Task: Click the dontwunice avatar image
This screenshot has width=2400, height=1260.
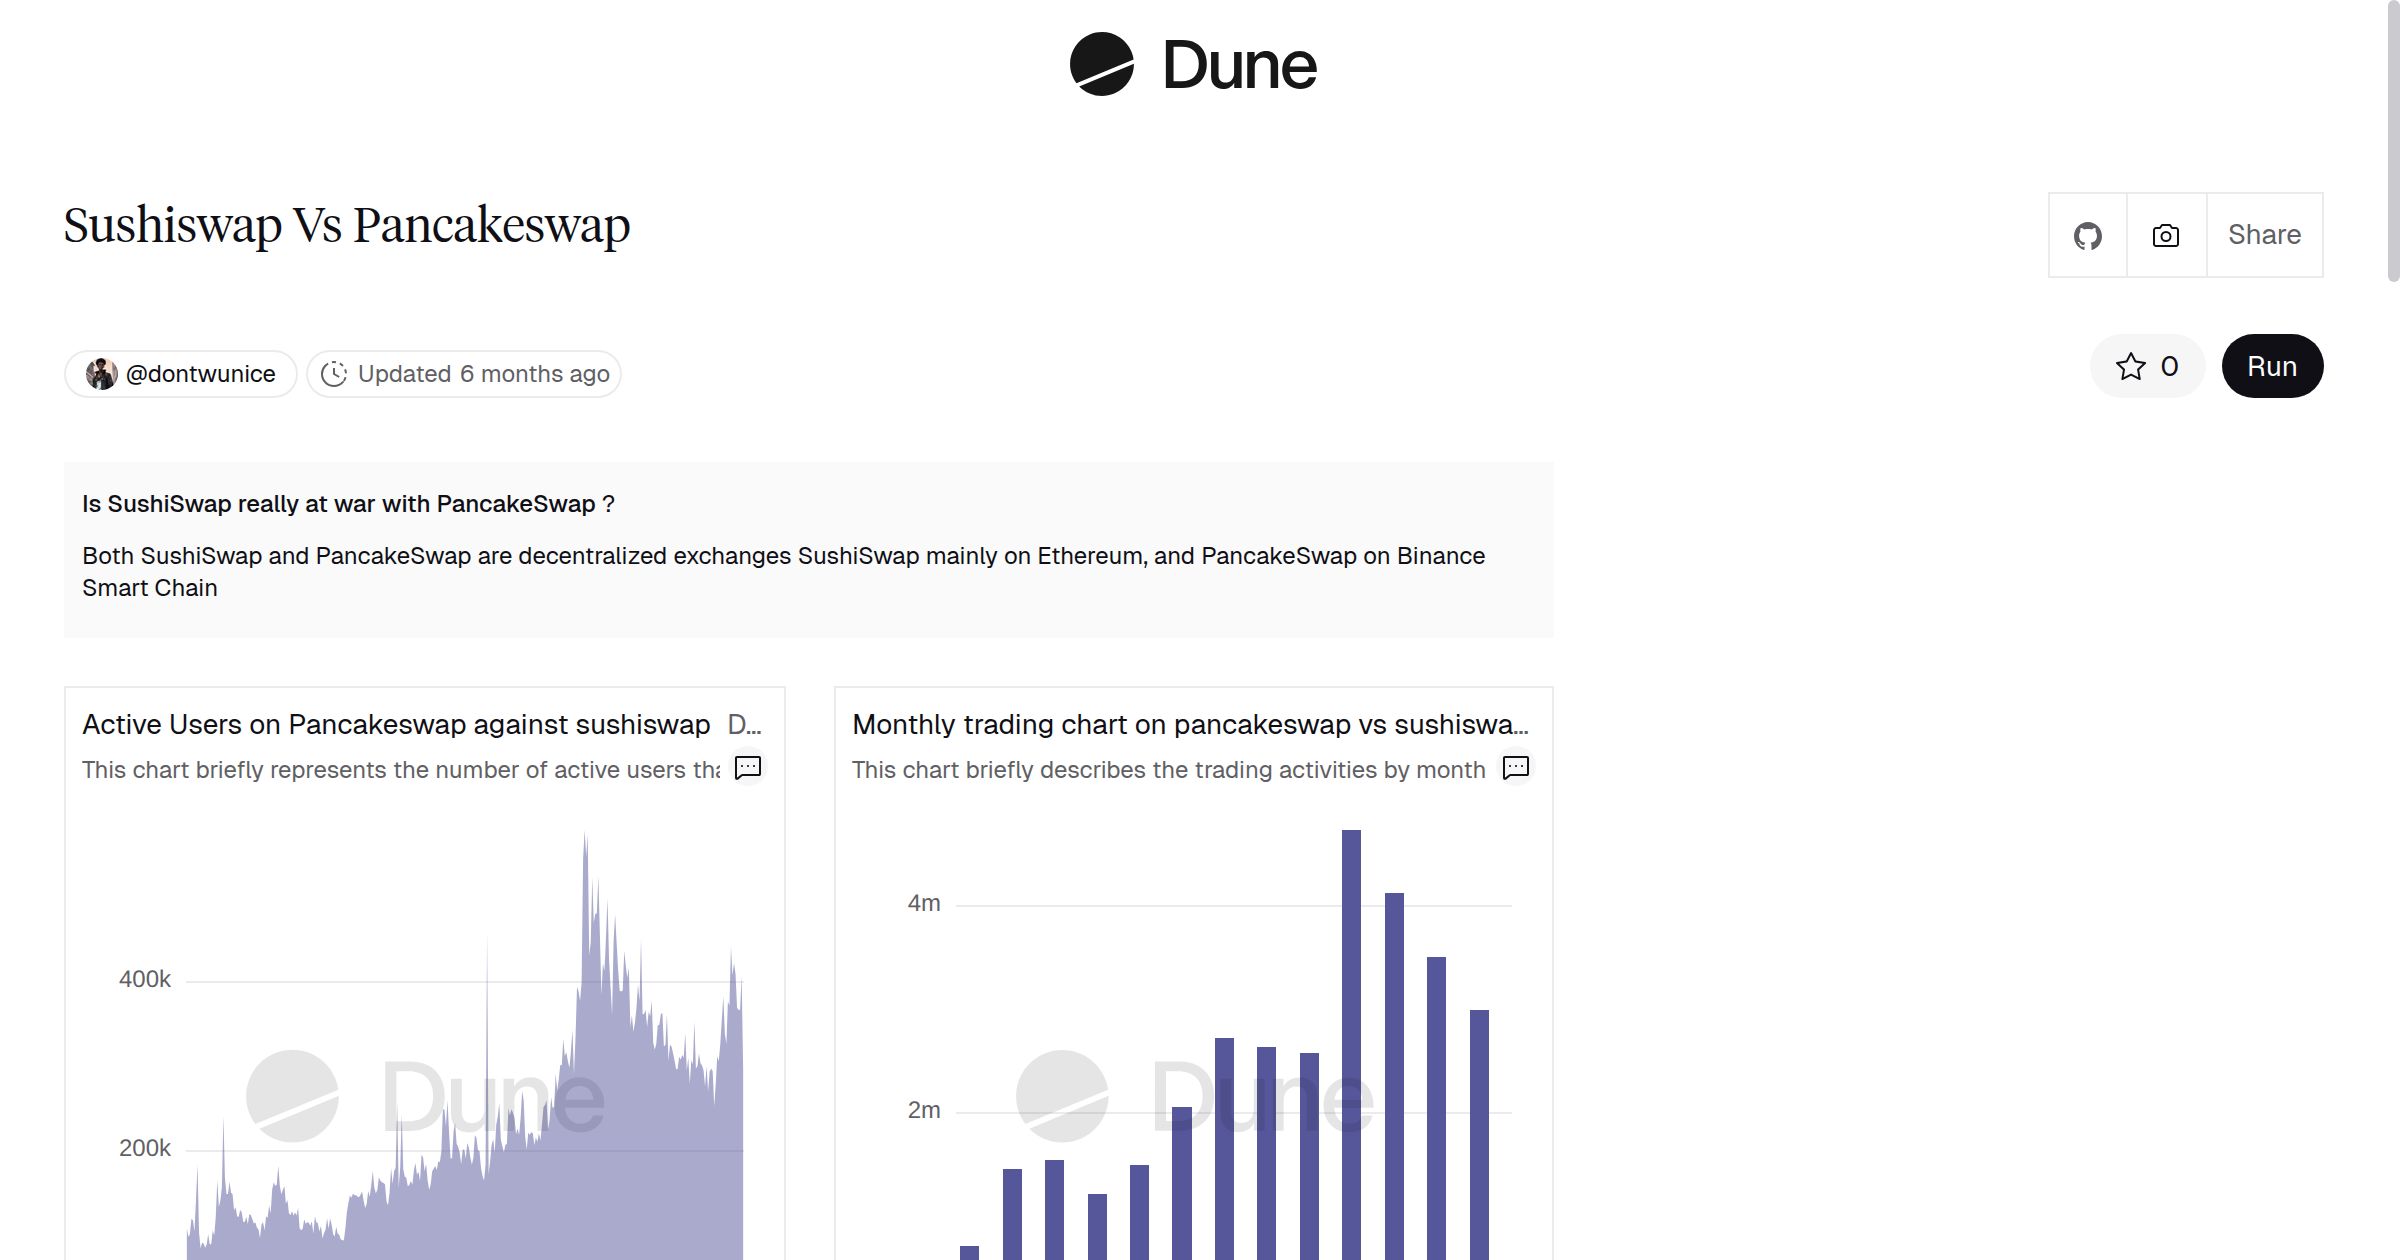Action: [x=101, y=374]
